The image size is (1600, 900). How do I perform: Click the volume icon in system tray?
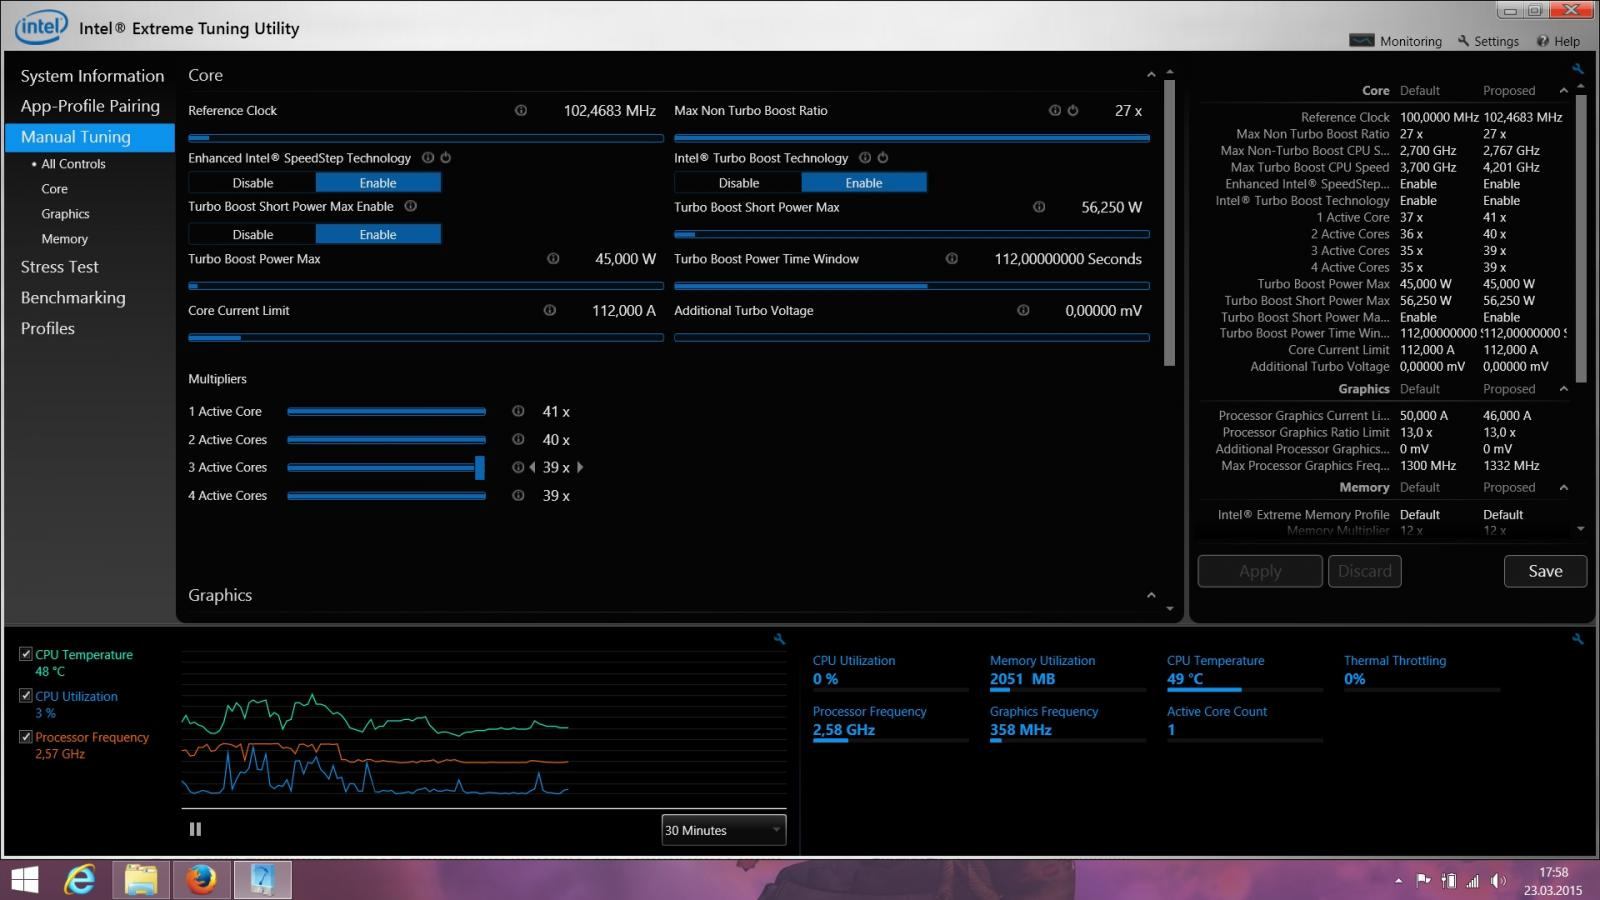(1497, 881)
